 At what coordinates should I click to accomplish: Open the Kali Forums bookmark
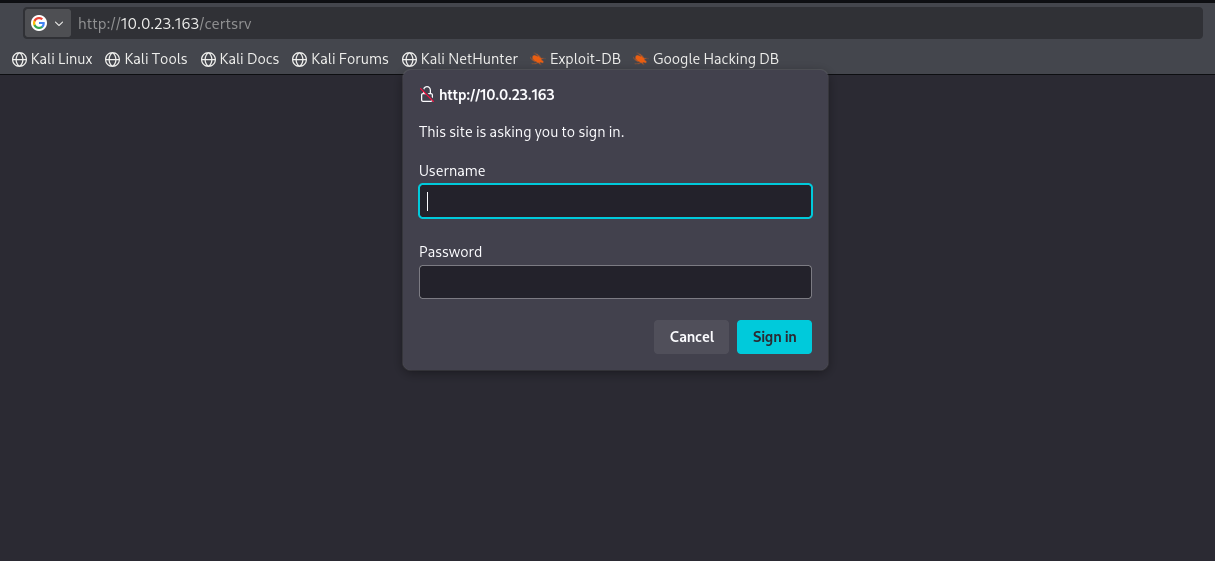(x=340, y=59)
